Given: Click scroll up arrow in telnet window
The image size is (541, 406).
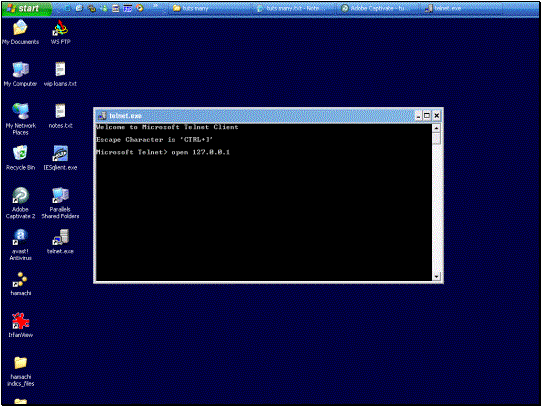Looking at the screenshot, I should [x=436, y=128].
